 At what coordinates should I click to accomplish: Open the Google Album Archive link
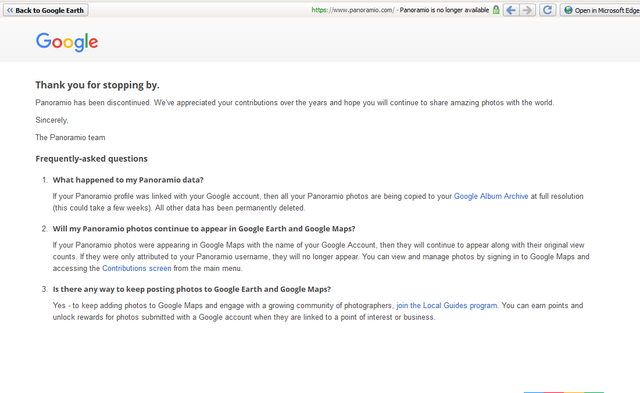coord(491,196)
